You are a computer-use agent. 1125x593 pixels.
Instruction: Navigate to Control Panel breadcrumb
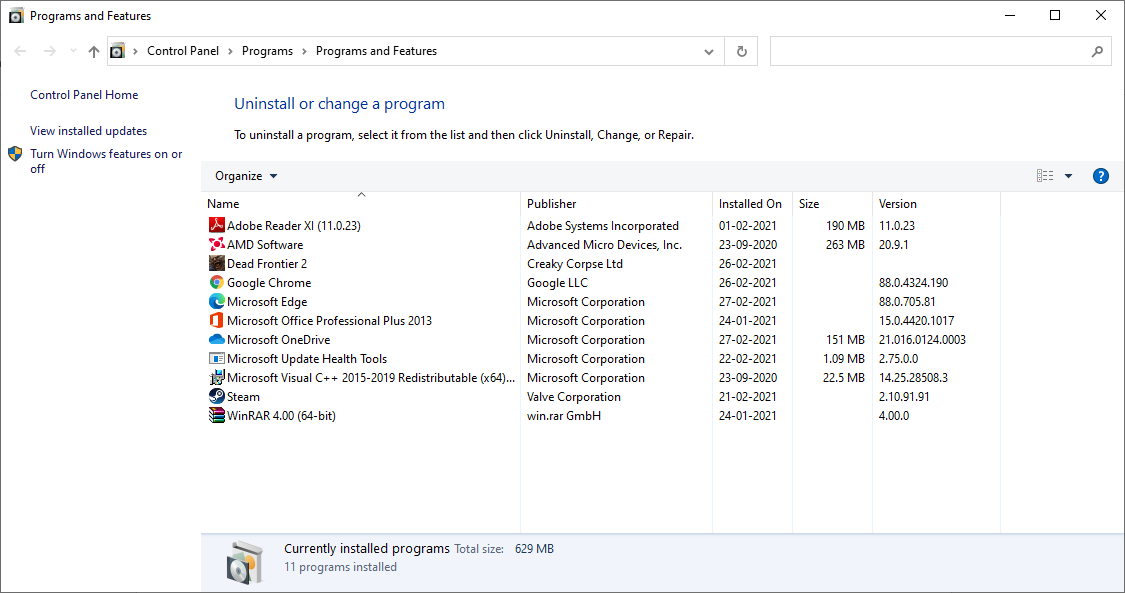coord(183,51)
